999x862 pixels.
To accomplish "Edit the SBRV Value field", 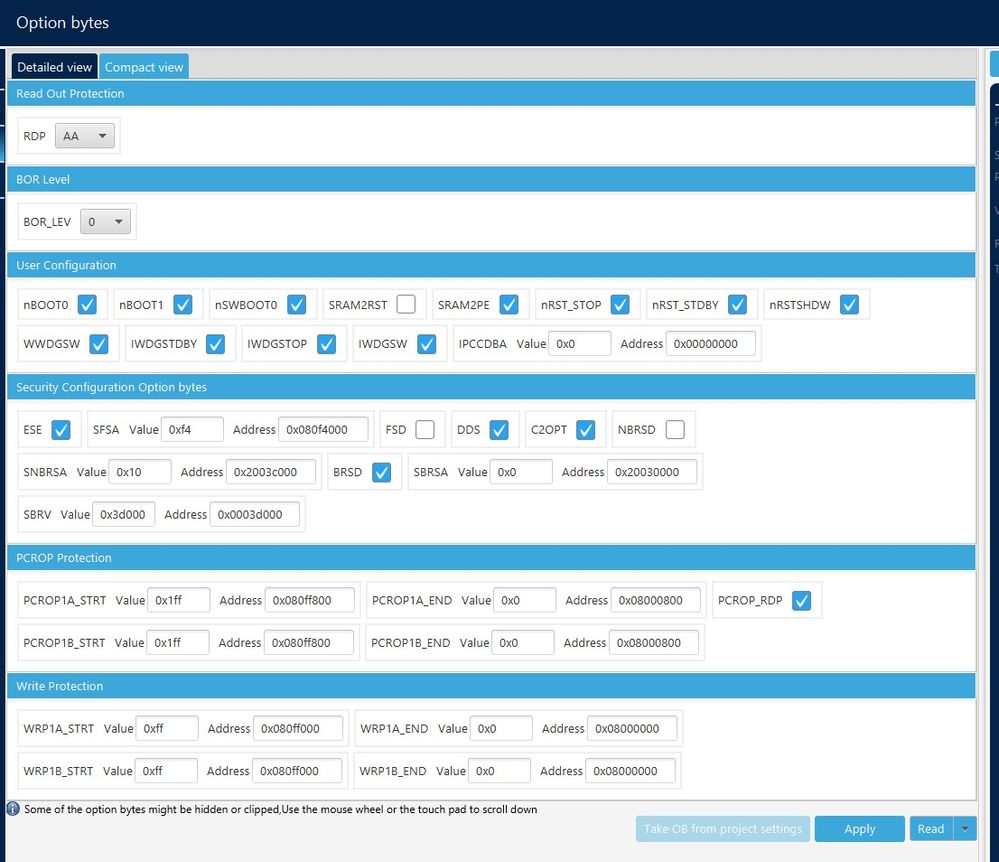I will [x=124, y=514].
